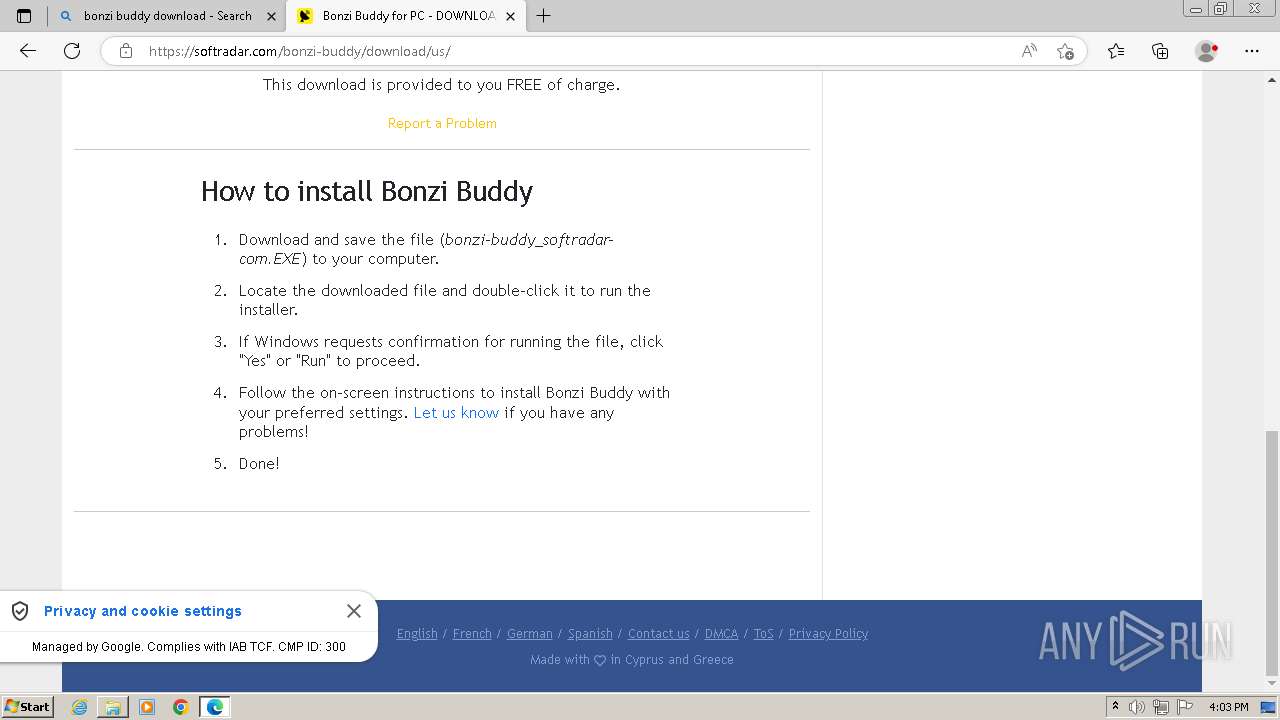Switch site language to German
Viewport: 1280px width, 720px height.
click(x=530, y=633)
